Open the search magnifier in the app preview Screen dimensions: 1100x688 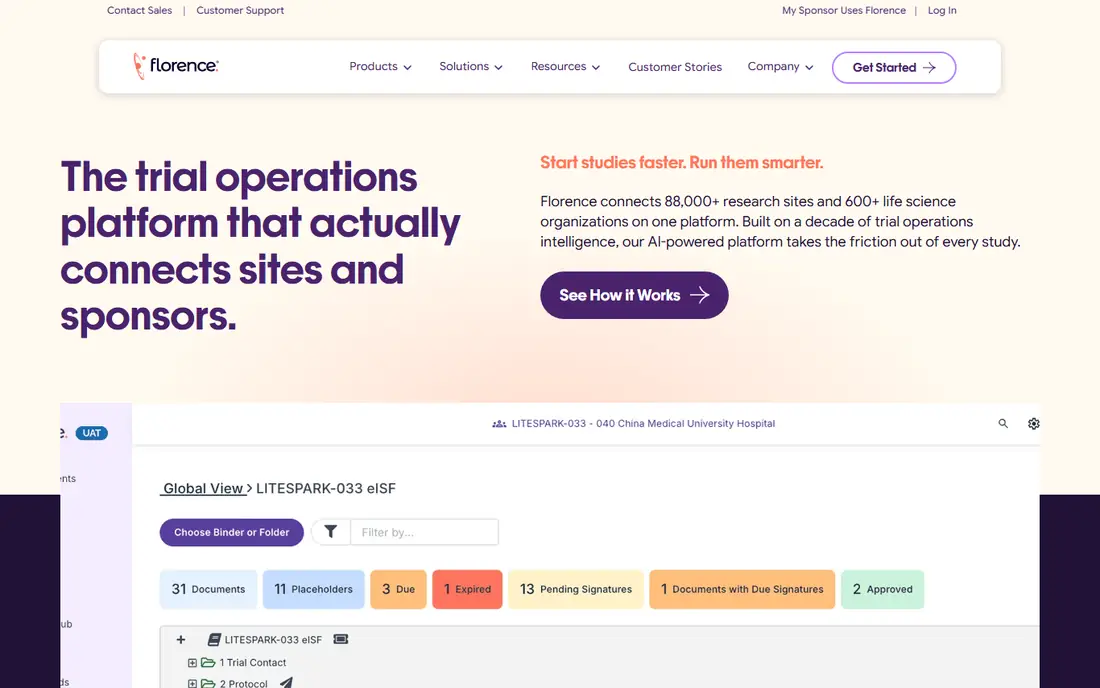coord(1003,424)
